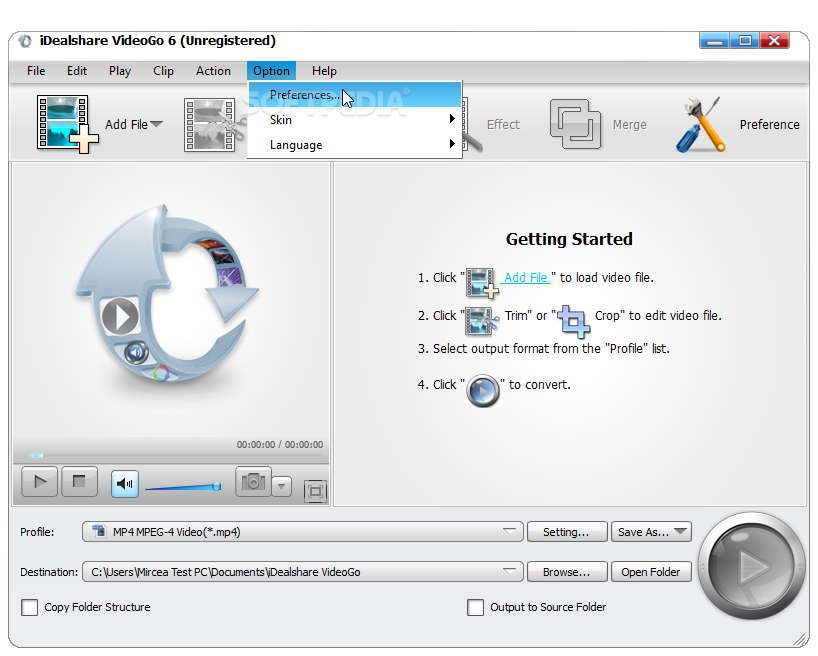Click the Setting... button
The height and width of the screenshot is (656, 818).
pos(567,532)
